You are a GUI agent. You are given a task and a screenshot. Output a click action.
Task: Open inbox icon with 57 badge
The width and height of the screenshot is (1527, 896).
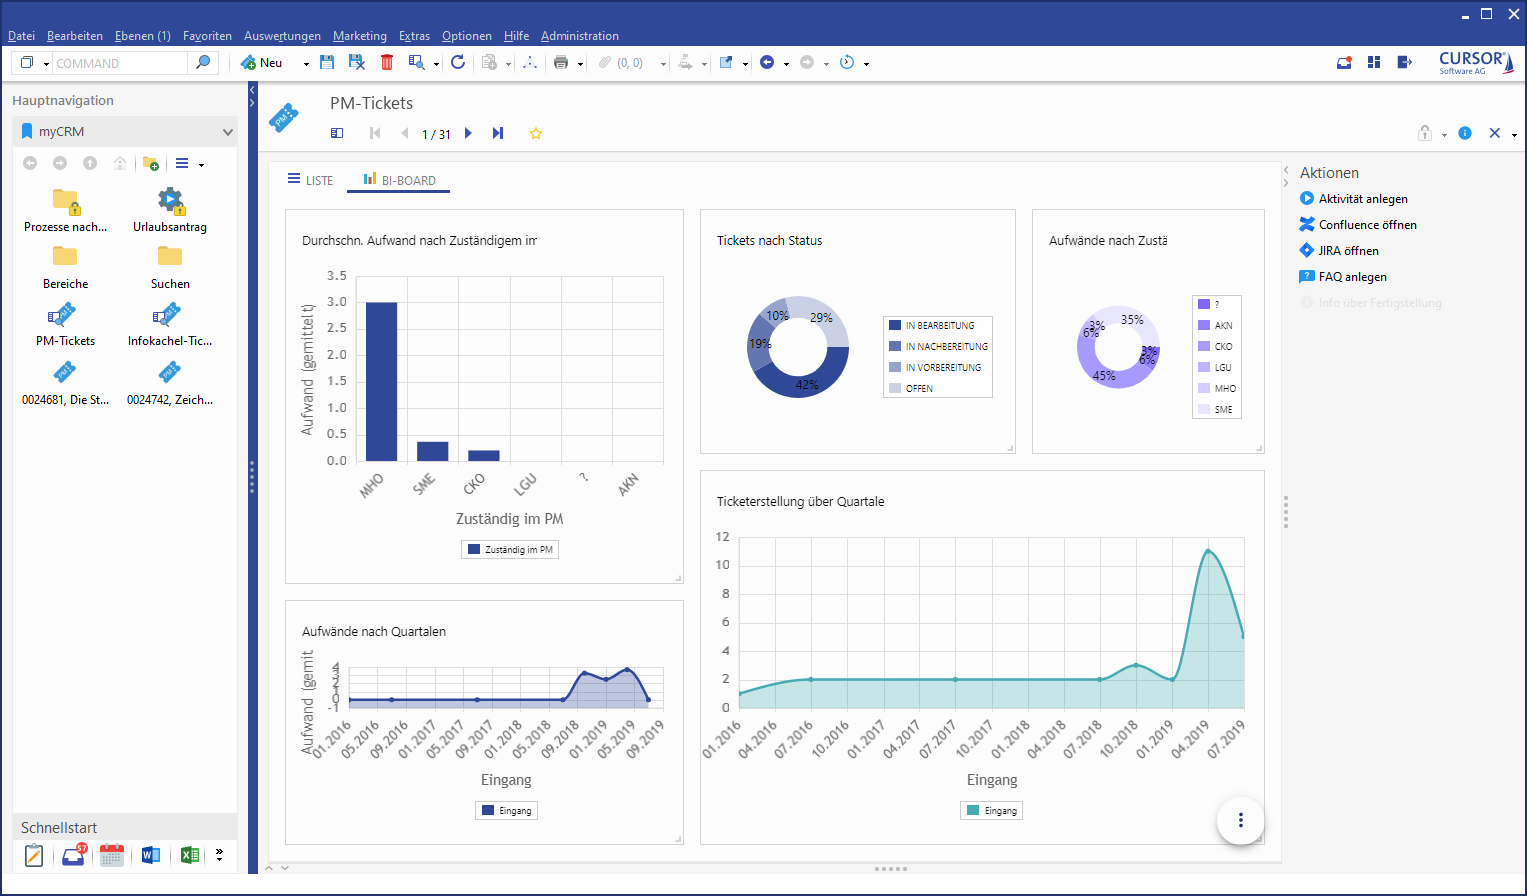[74, 855]
